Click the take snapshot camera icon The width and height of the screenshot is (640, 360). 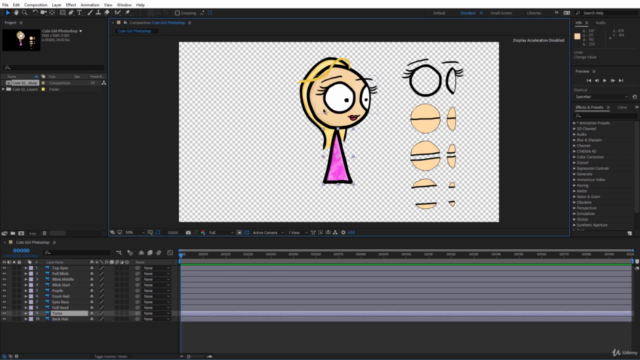click(188, 233)
